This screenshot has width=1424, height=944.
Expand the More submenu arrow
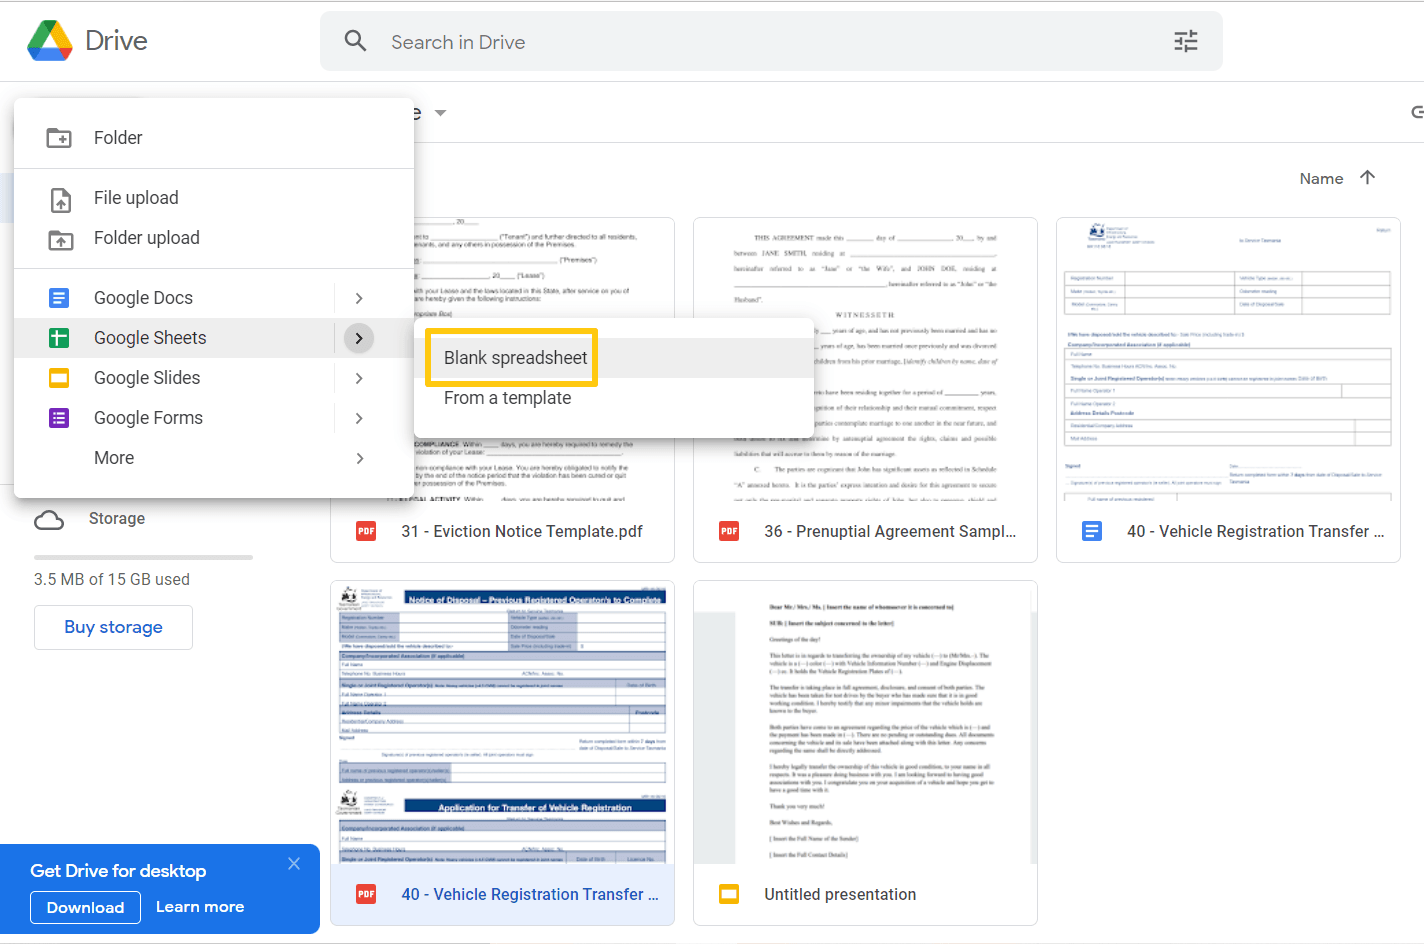[359, 458]
